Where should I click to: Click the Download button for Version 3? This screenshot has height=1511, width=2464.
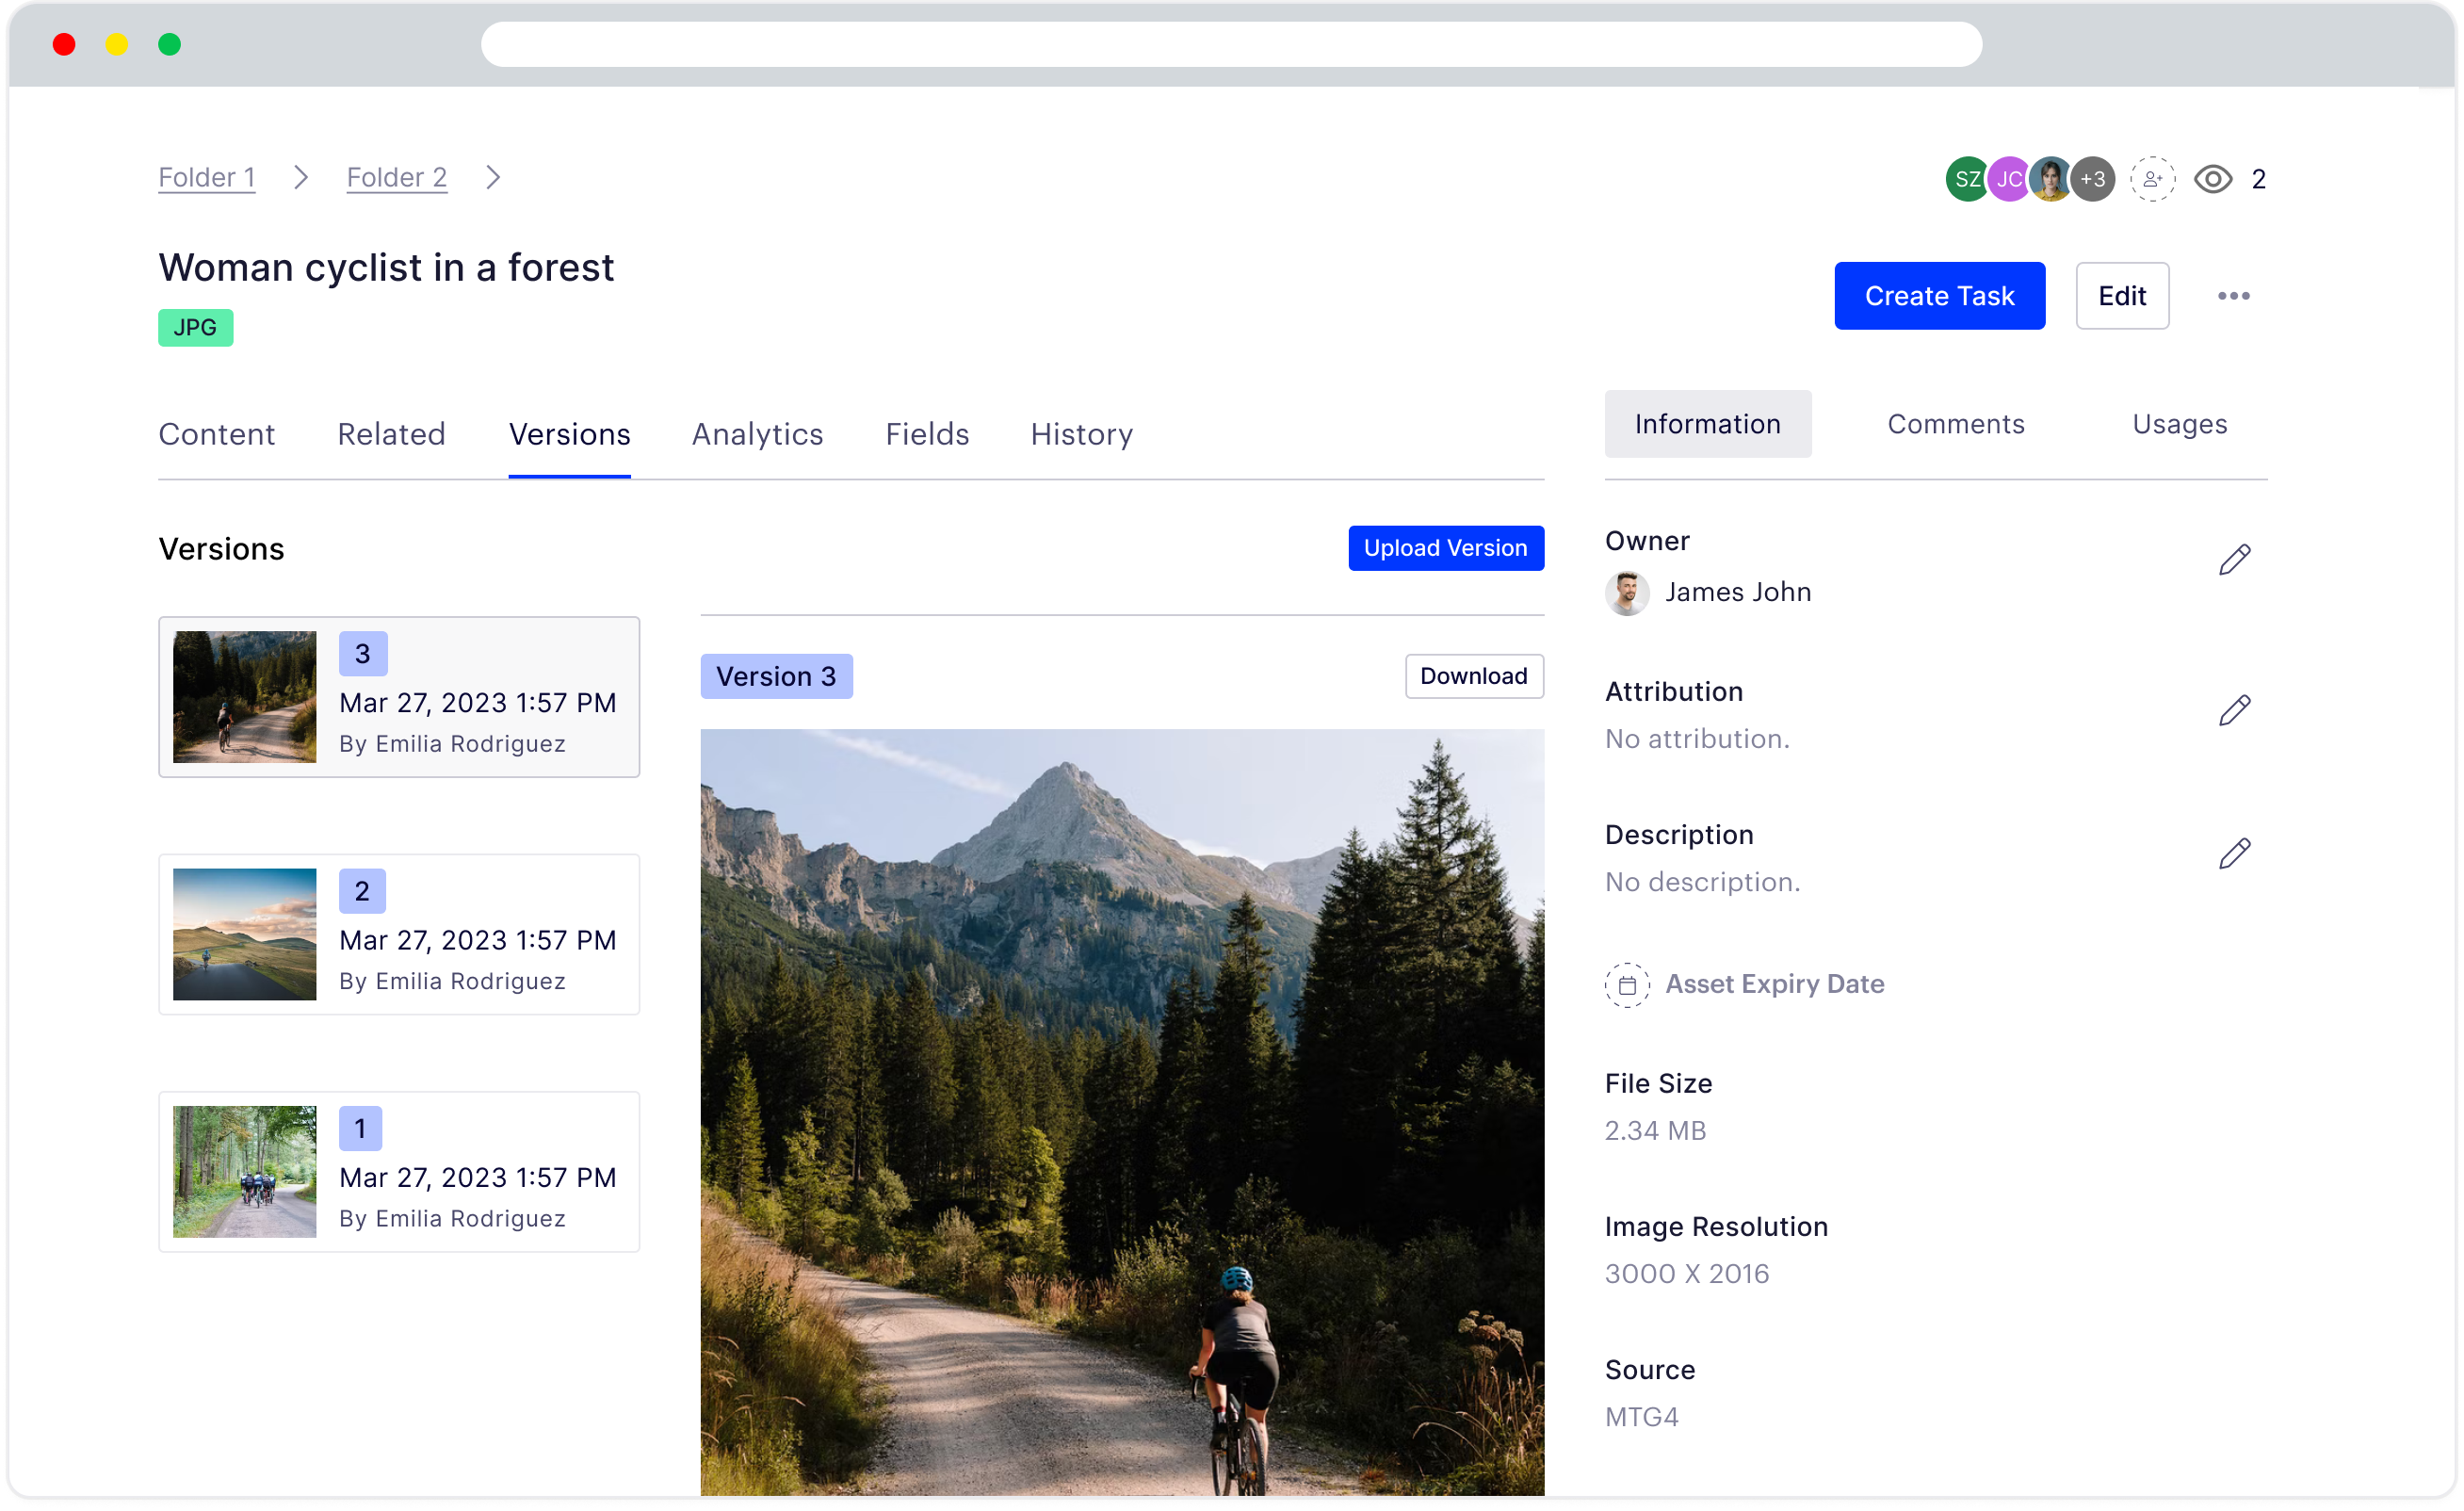(x=1475, y=676)
